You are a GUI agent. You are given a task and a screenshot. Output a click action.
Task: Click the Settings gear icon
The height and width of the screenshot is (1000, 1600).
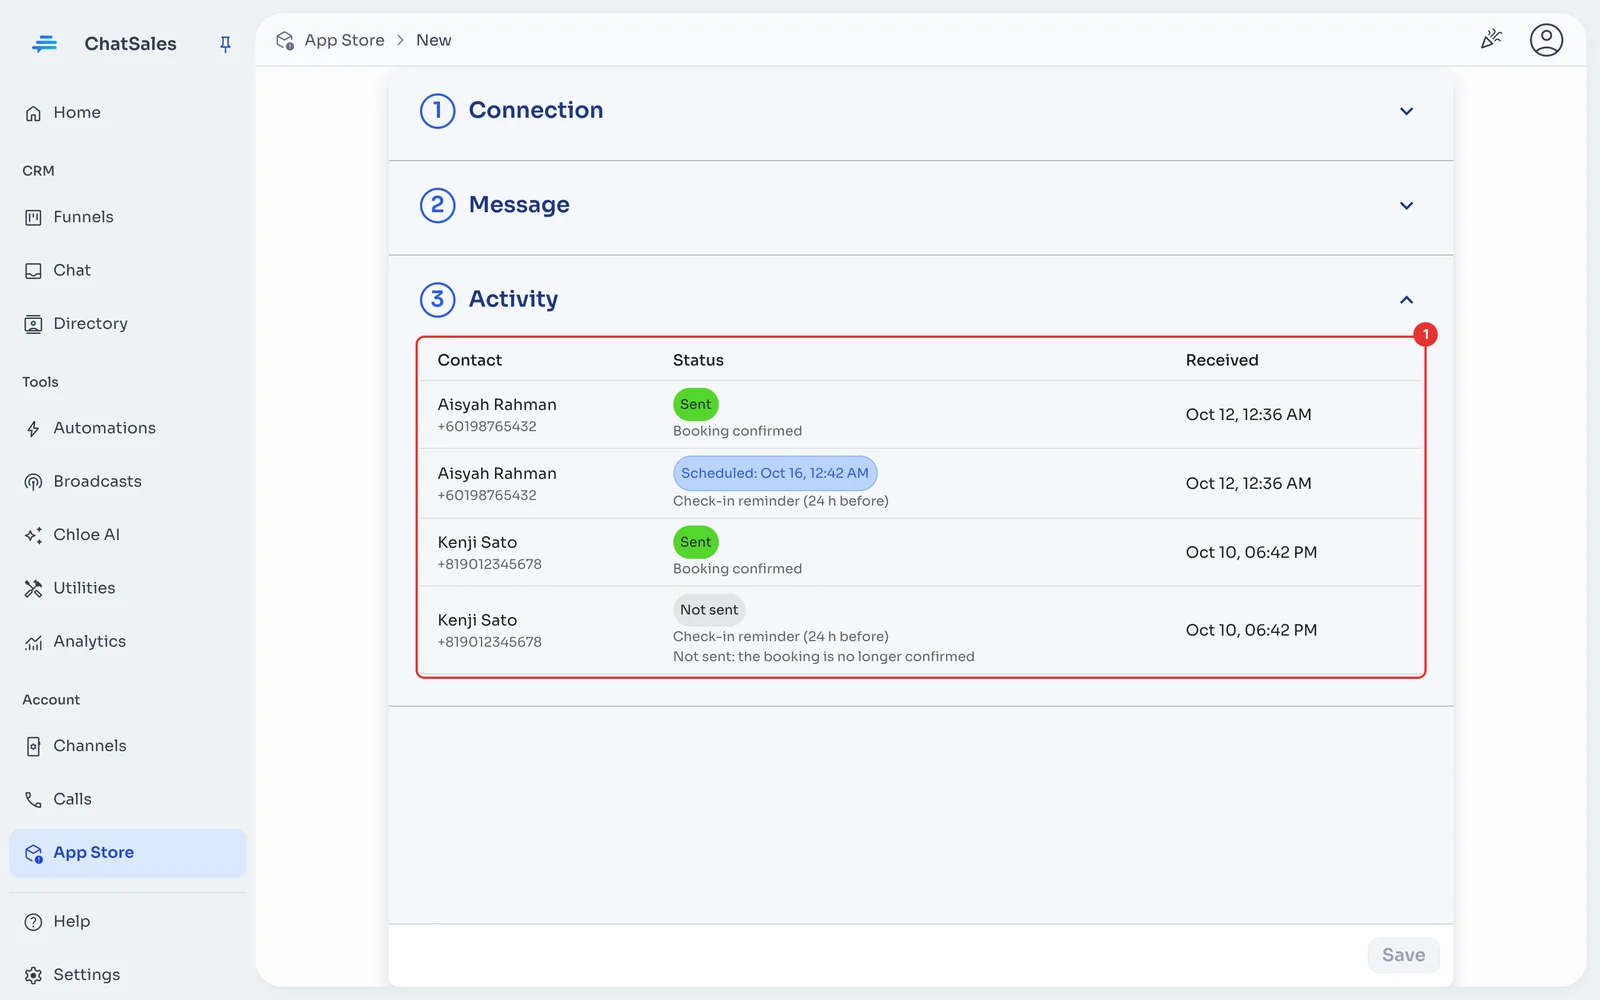(33, 975)
